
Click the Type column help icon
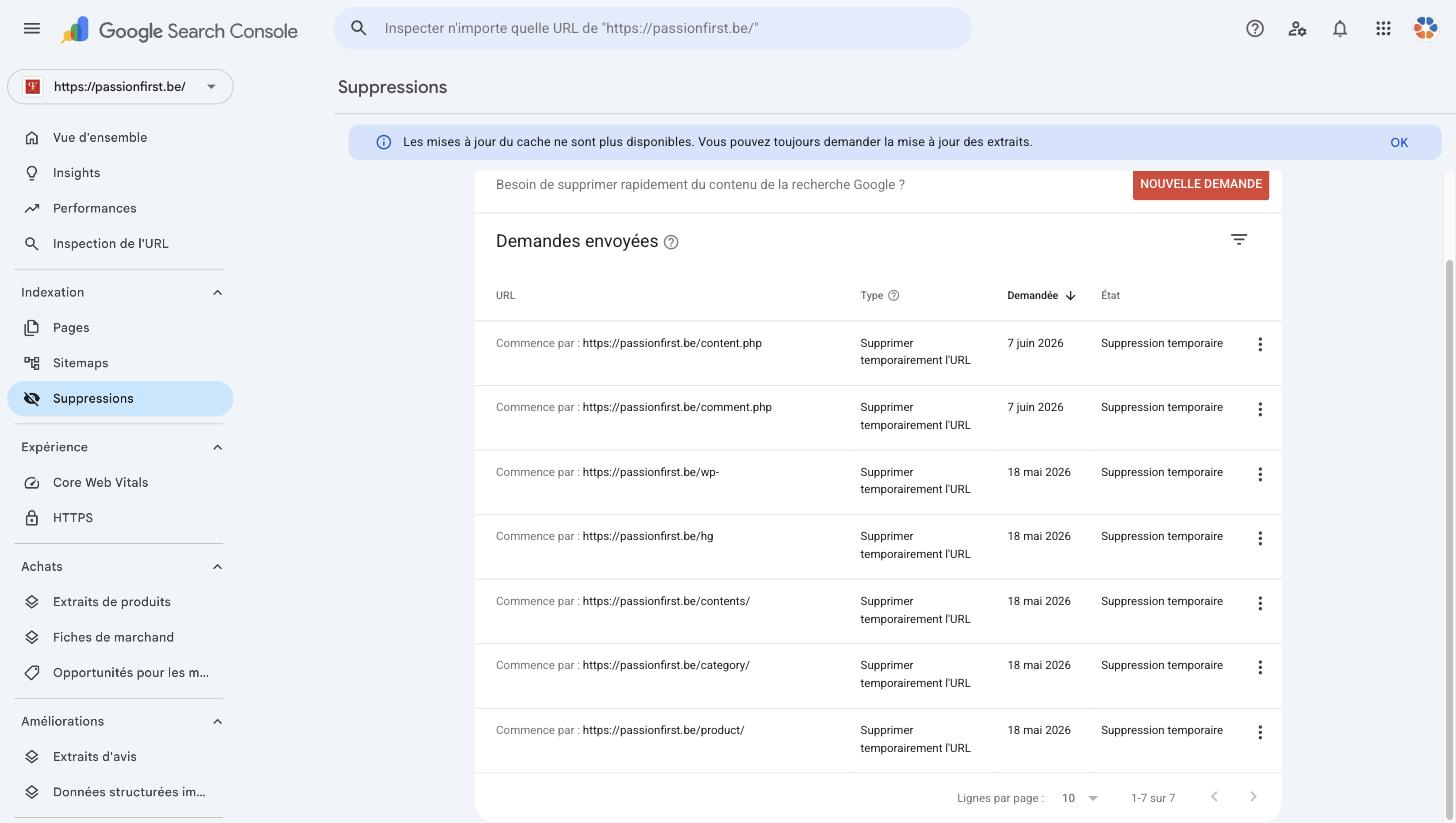tap(894, 296)
